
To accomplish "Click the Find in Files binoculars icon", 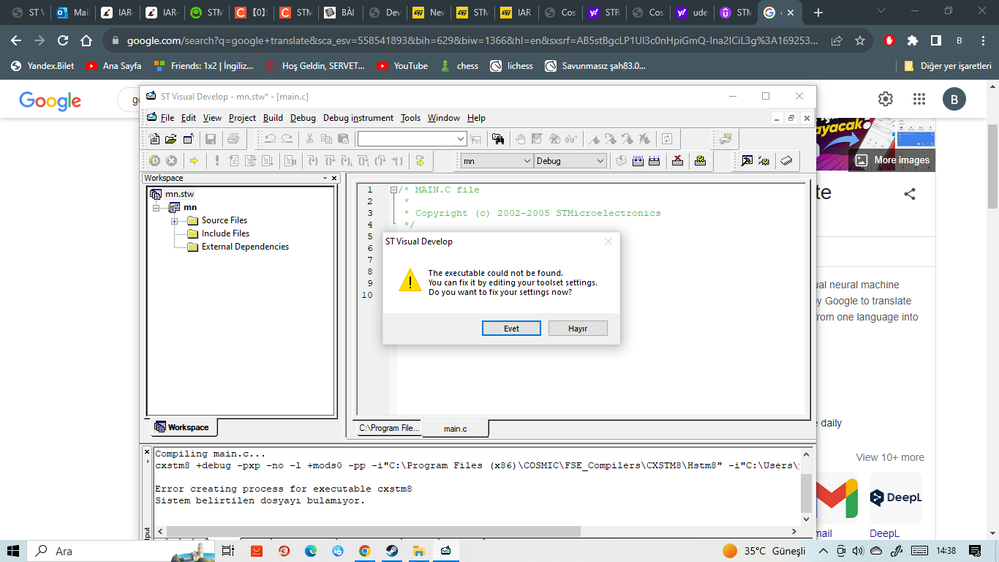I will [498, 139].
